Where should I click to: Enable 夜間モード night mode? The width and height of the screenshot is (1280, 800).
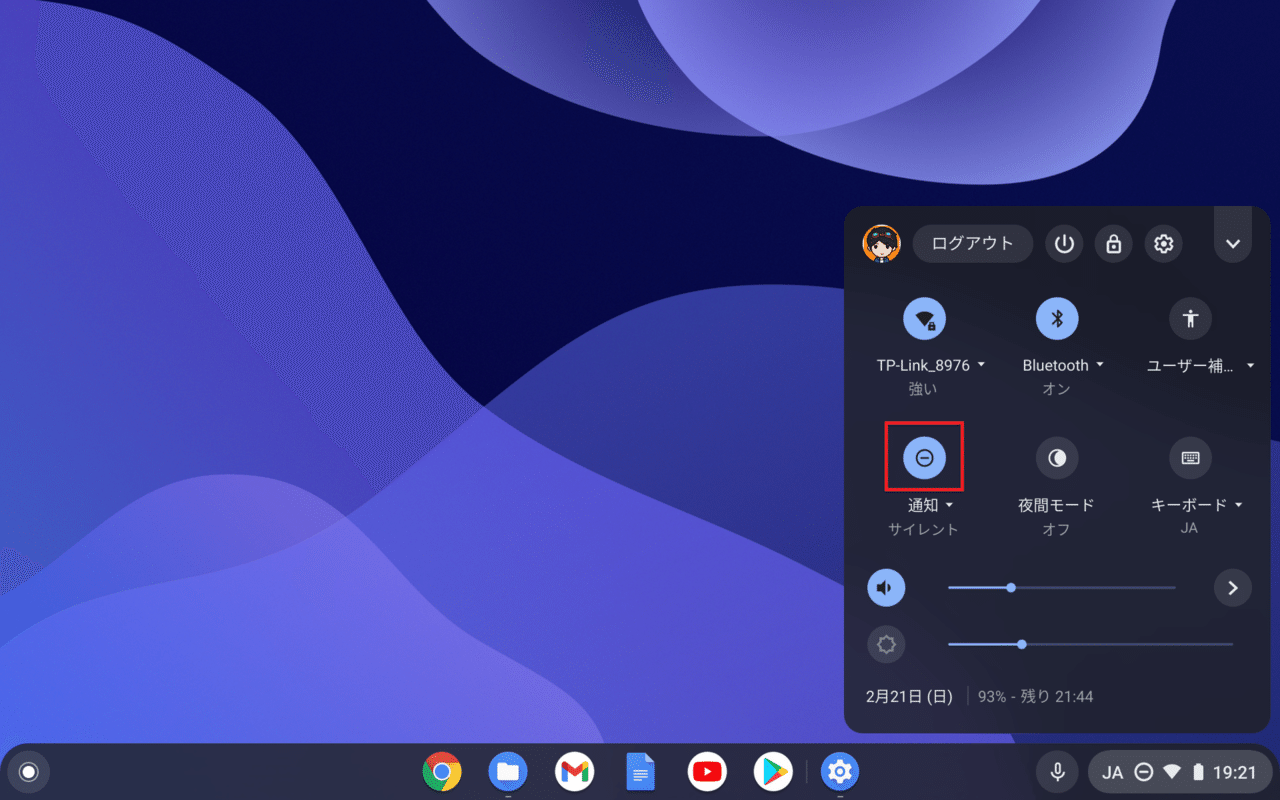tap(1056, 457)
